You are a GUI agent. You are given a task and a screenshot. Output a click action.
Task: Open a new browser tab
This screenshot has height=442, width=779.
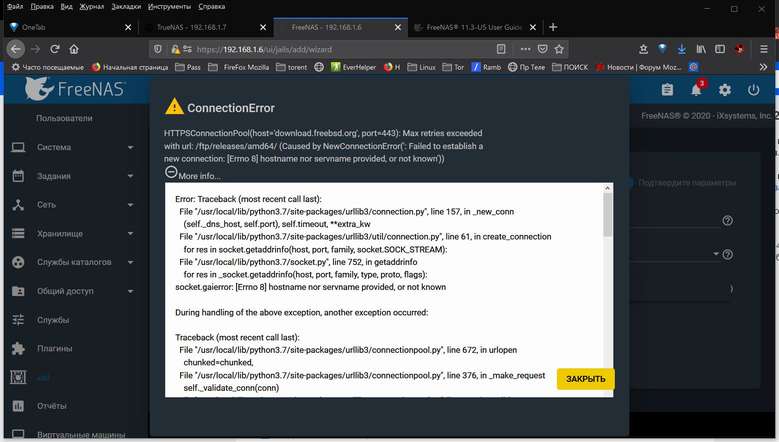pos(553,27)
